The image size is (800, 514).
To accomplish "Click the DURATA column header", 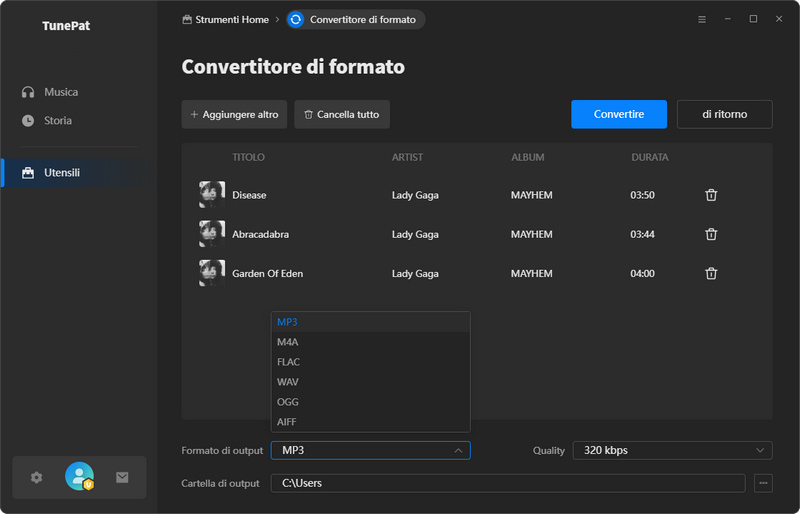I will [649, 157].
